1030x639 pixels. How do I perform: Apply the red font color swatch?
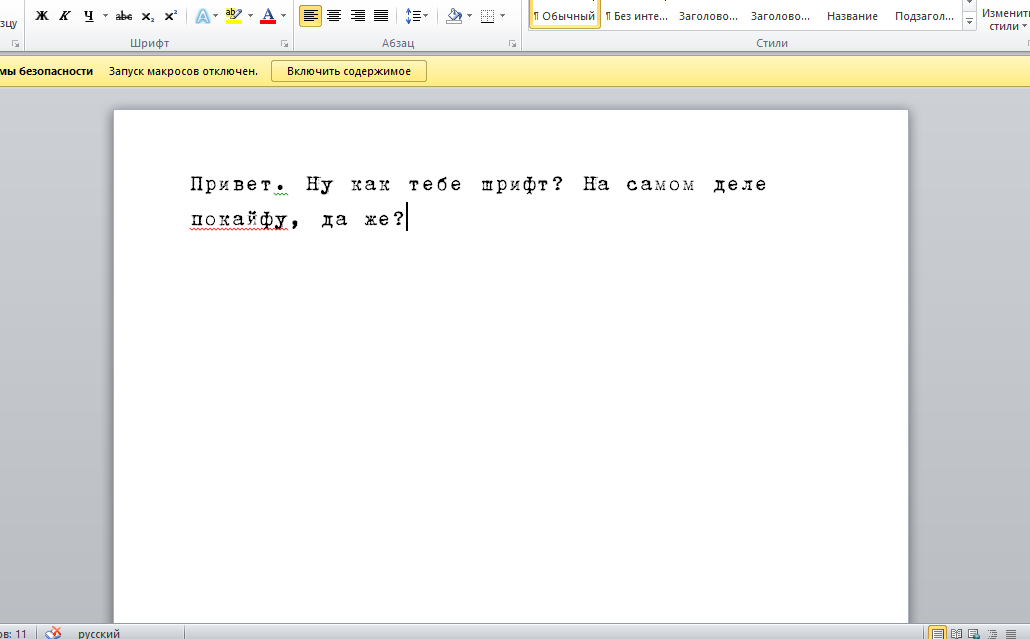tap(267, 16)
